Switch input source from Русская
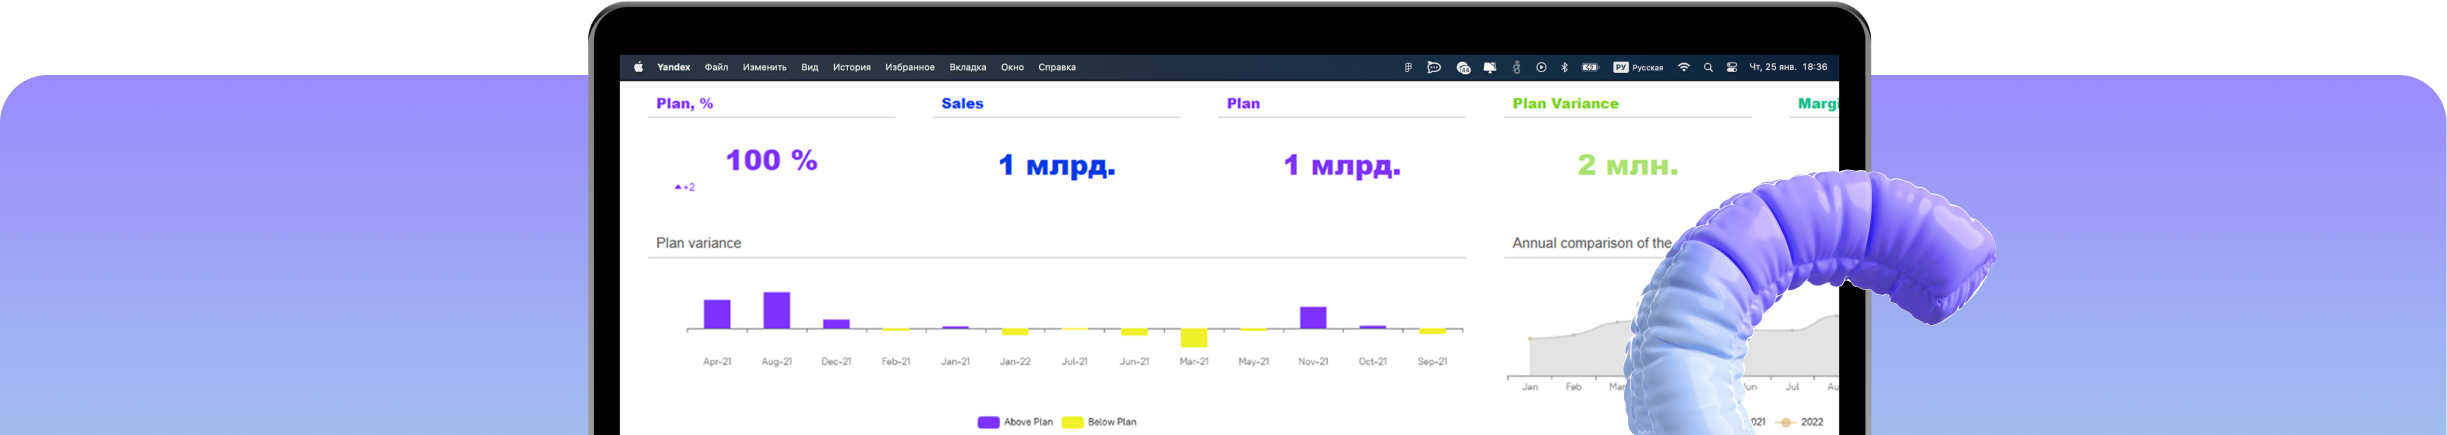The width and height of the screenshot is (2447, 435). tap(1638, 67)
